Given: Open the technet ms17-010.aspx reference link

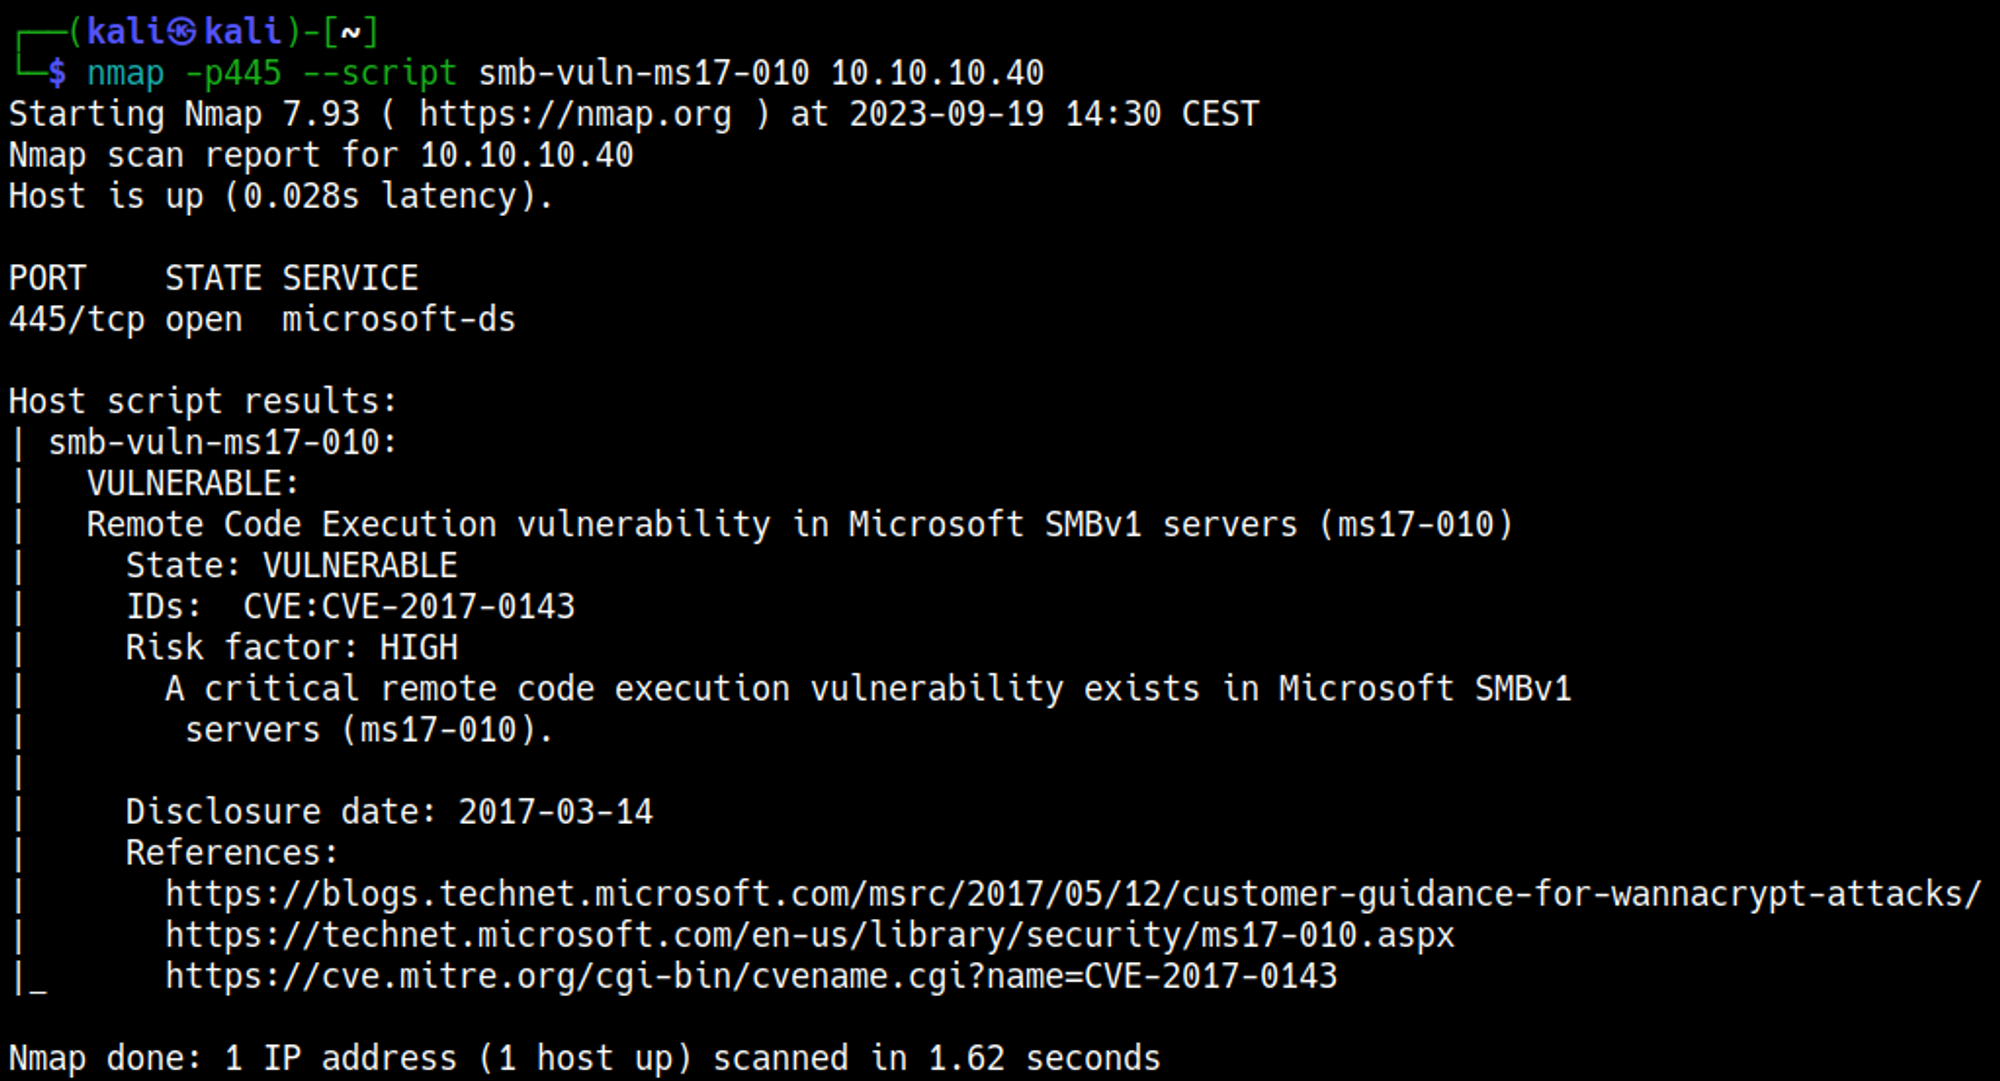Looking at the screenshot, I should click(809, 935).
